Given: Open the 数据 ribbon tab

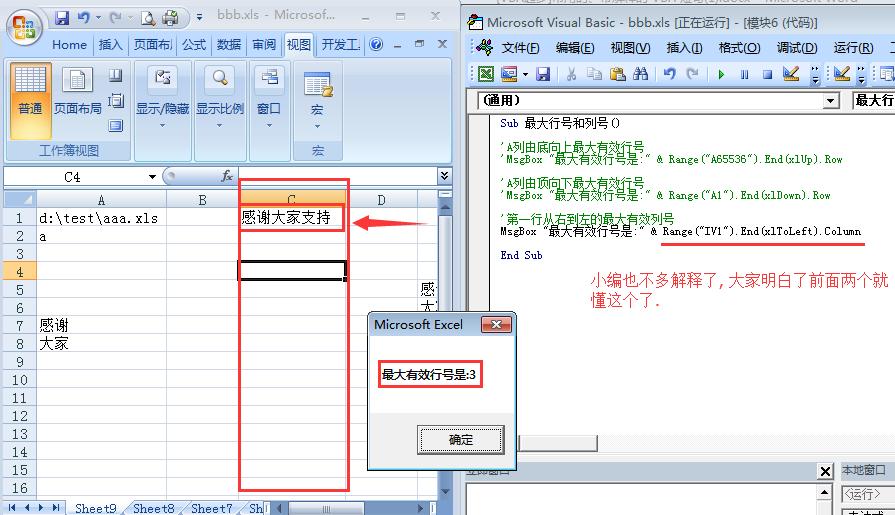Looking at the screenshot, I should coord(229,45).
